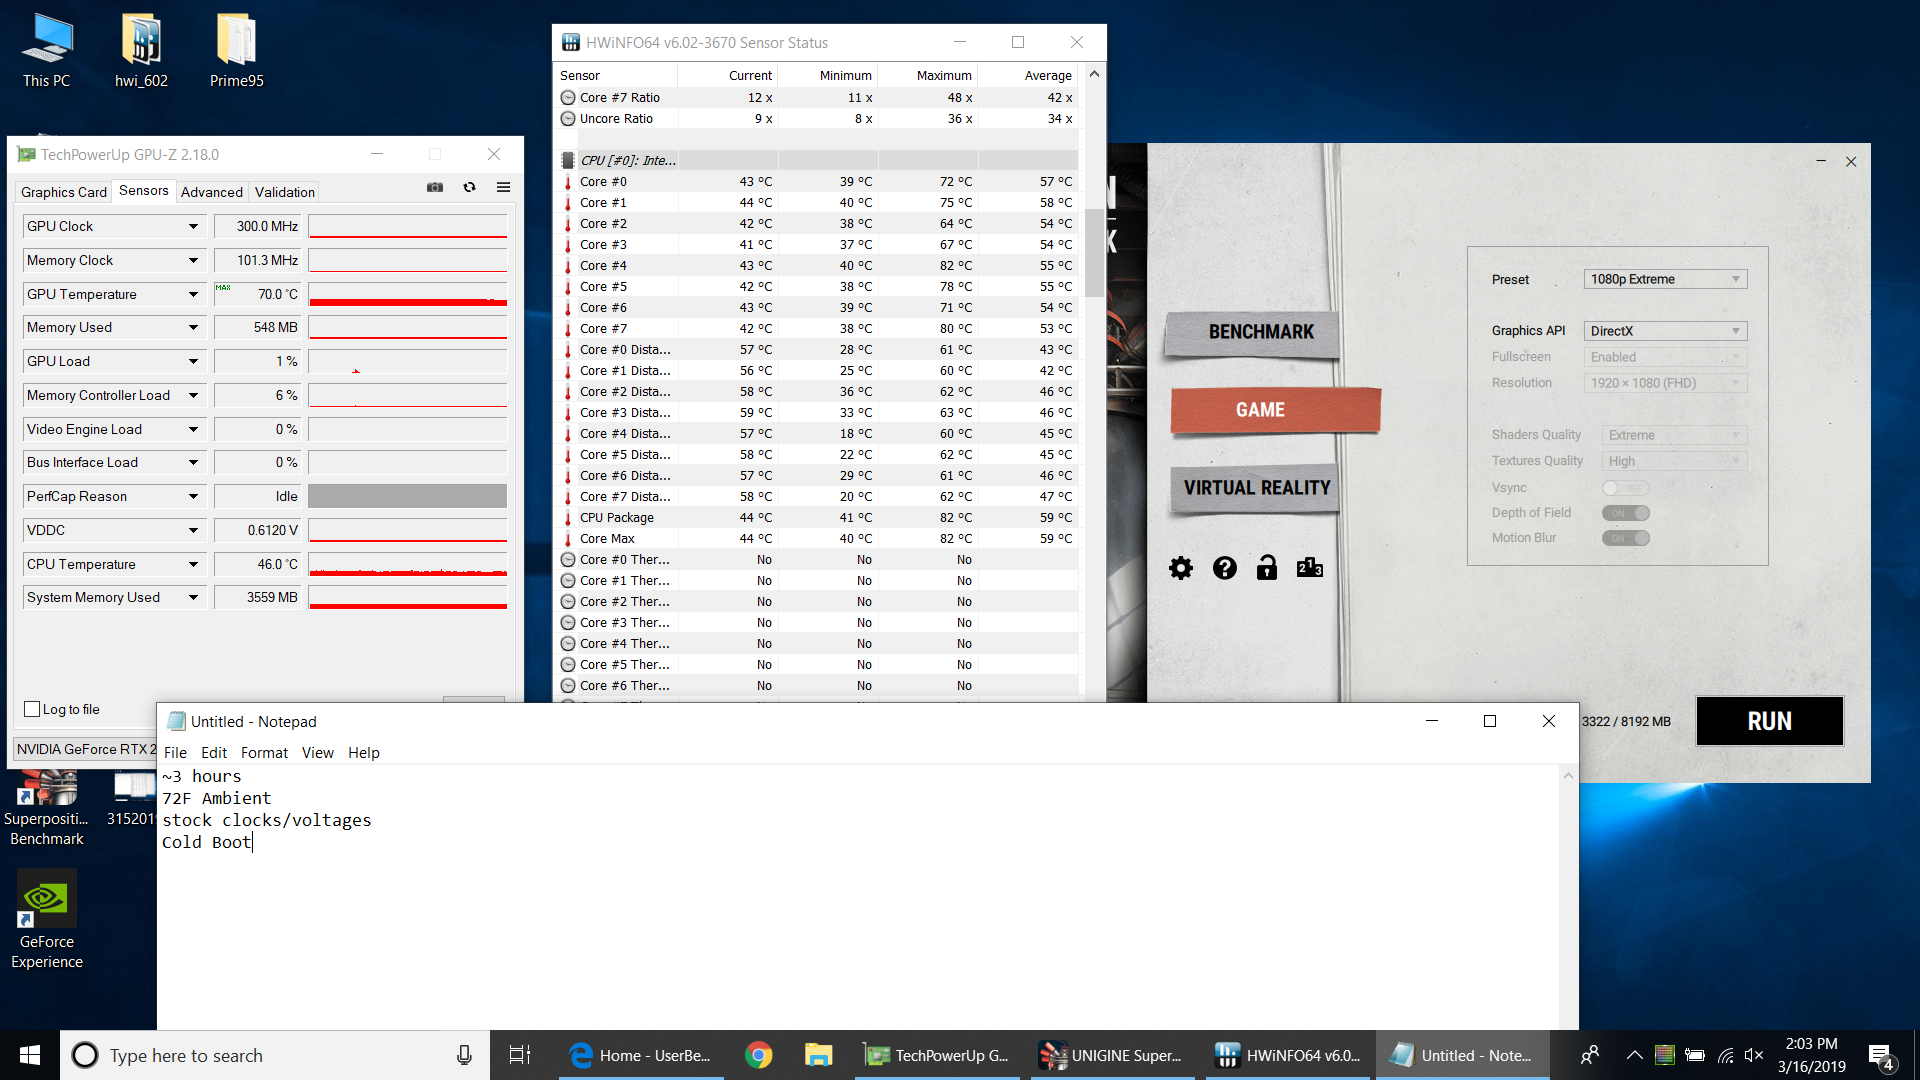Screen dimensions: 1920x1080
Task: Open Notepad Help menu
Action: click(364, 753)
